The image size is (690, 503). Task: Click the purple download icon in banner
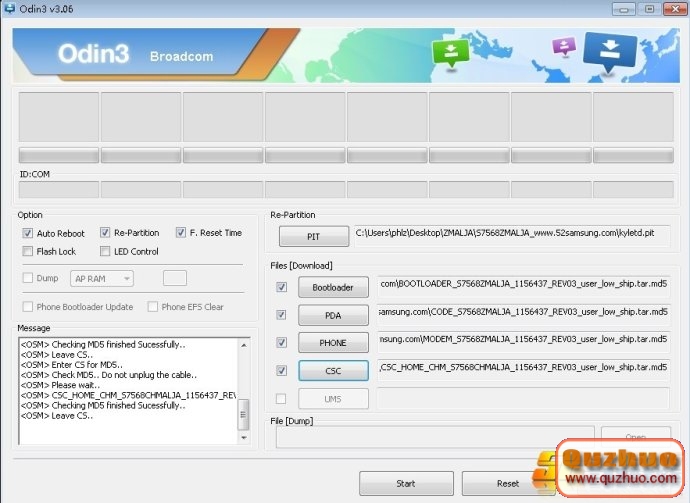click(564, 46)
